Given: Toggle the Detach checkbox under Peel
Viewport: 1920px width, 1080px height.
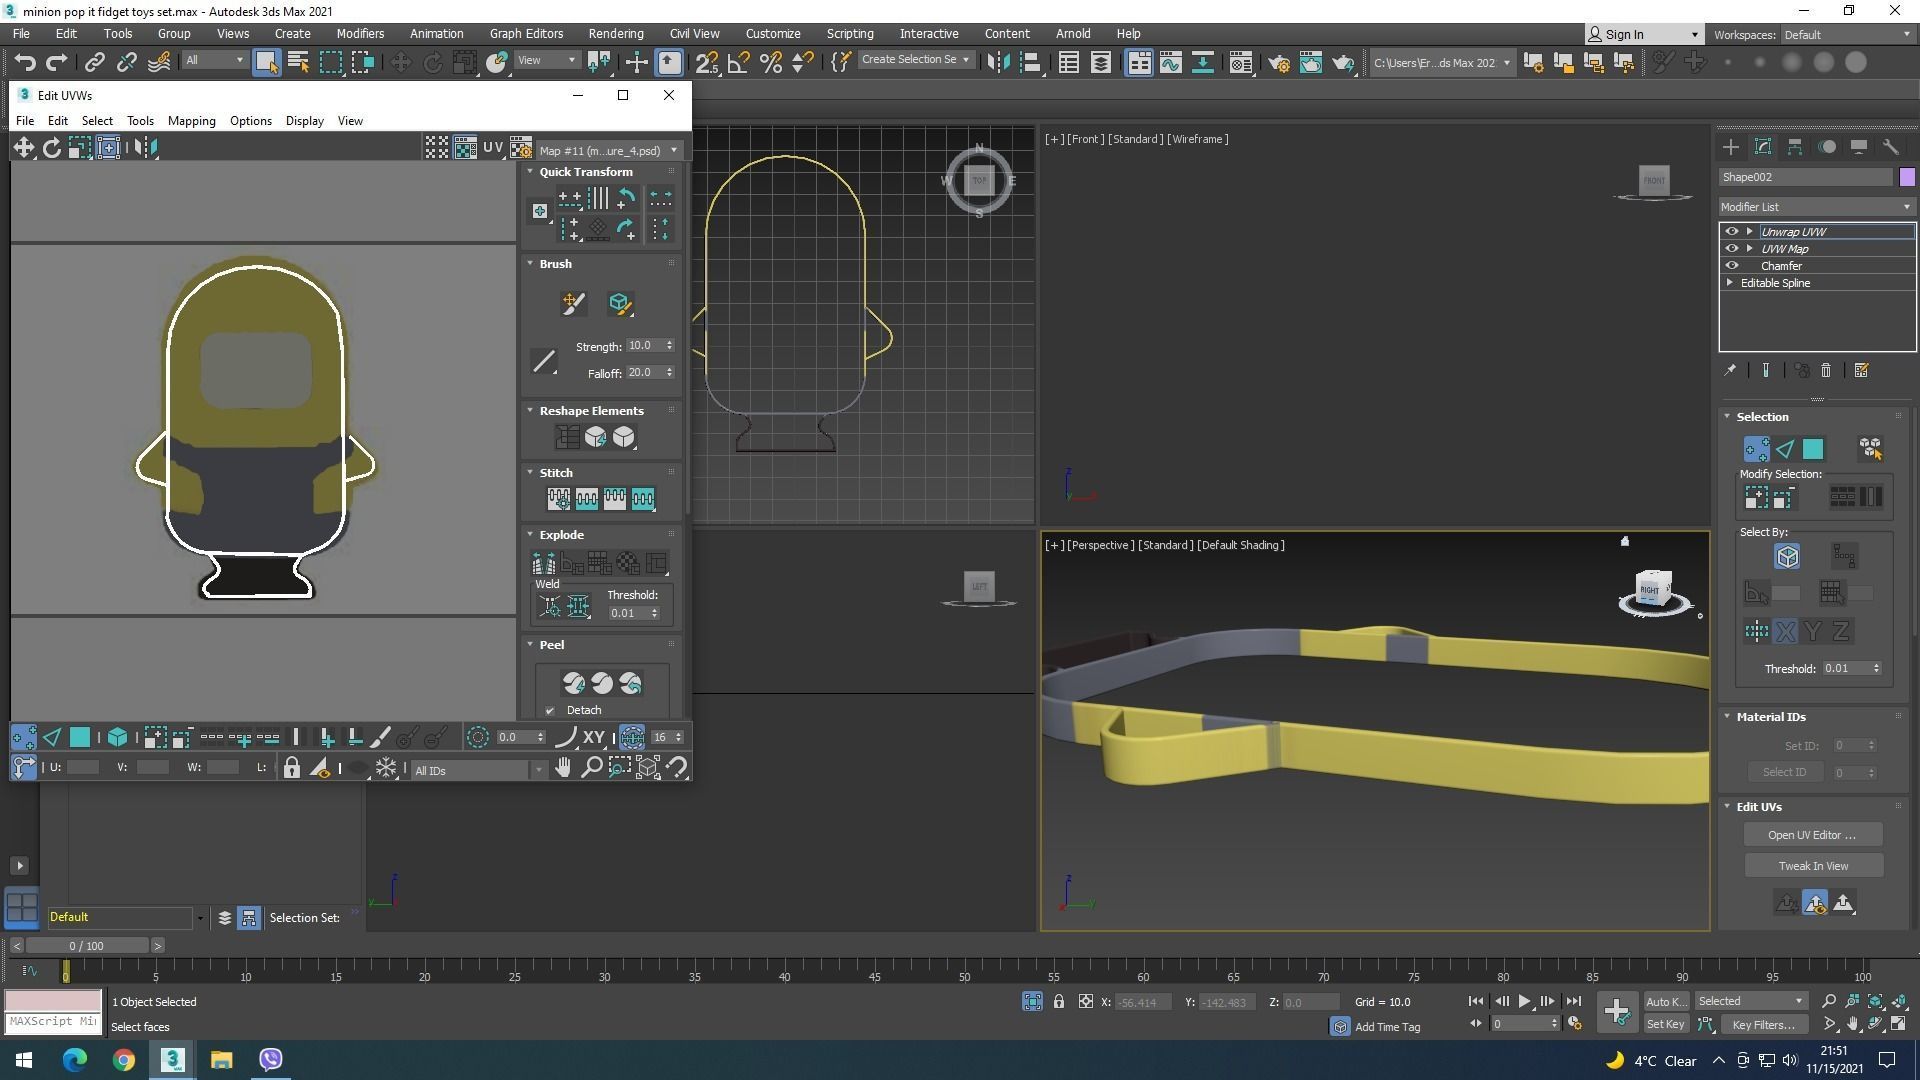Looking at the screenshot, I should (x=550, y=710).
